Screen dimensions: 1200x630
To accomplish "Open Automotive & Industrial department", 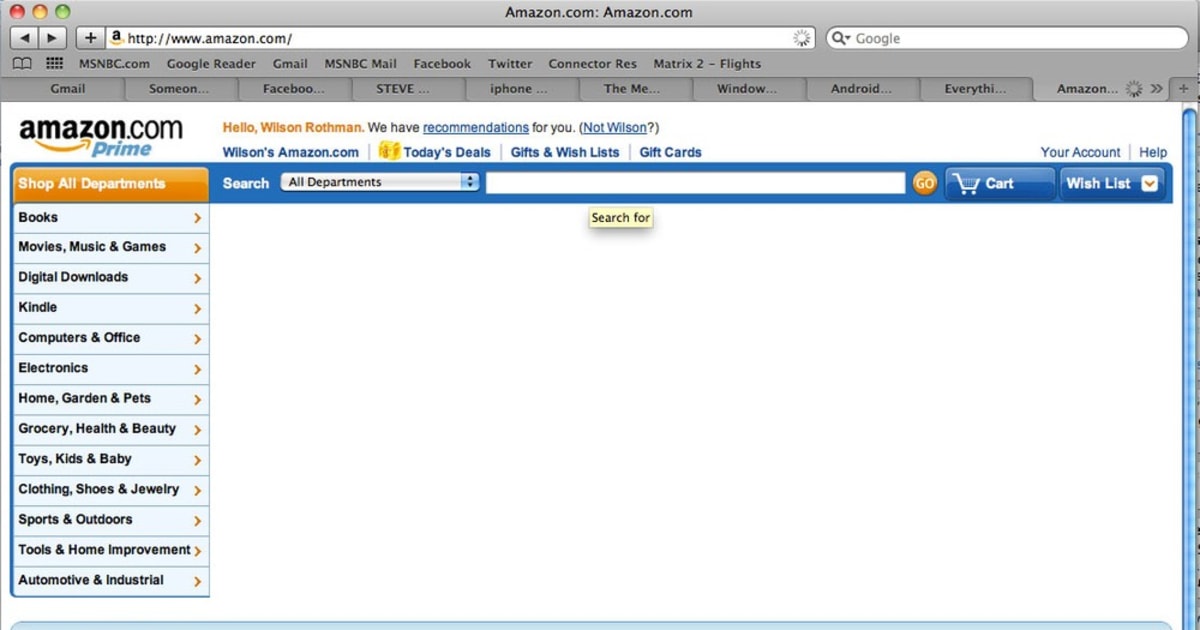I will [x=110, y=580].
